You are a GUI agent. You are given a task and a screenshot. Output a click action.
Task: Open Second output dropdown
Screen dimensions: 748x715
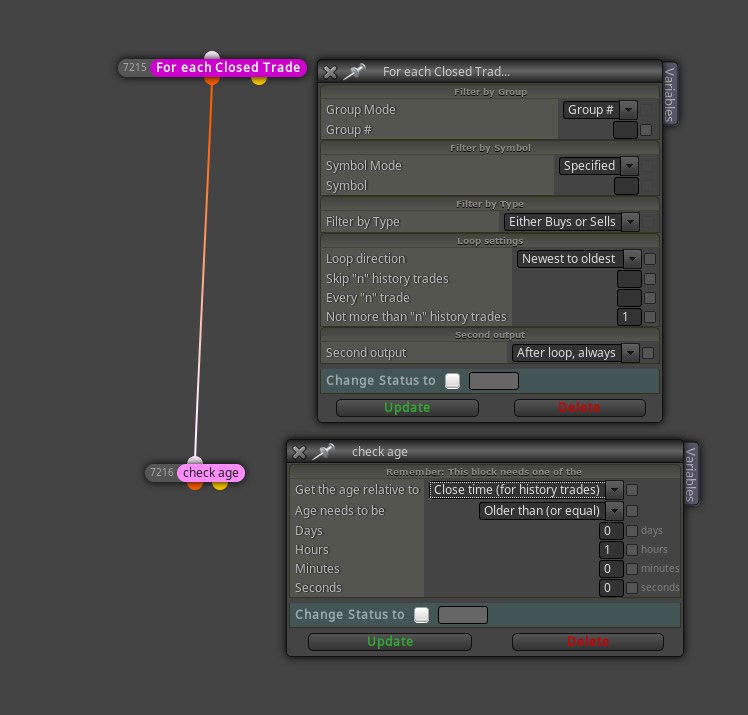click(x=575, y=353)
